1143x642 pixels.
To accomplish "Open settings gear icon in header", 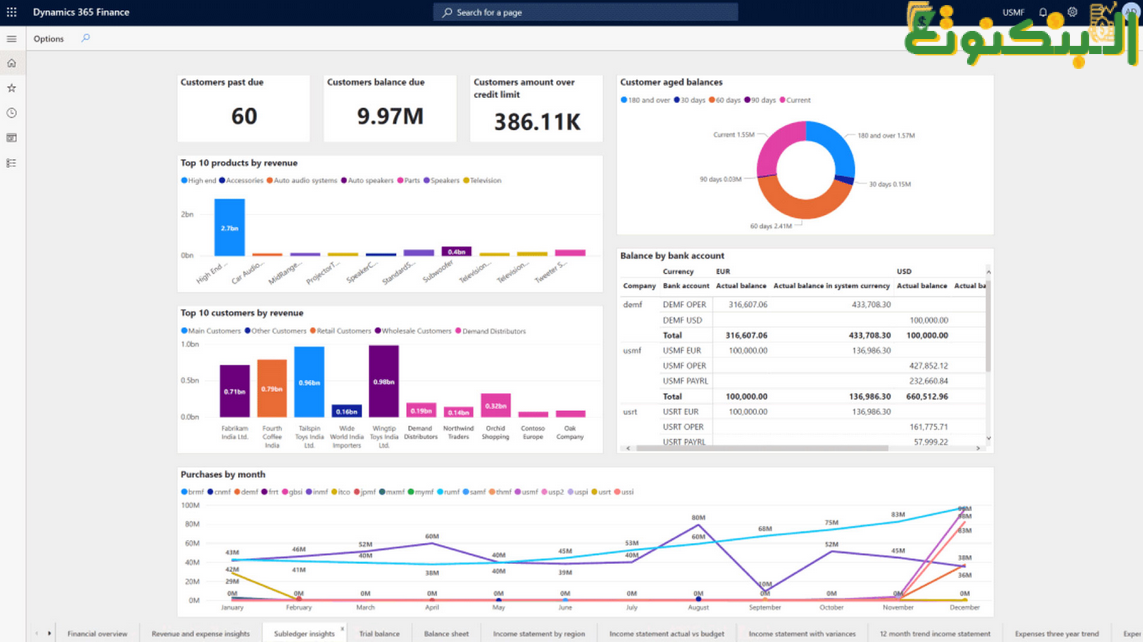I will 1072,12.
